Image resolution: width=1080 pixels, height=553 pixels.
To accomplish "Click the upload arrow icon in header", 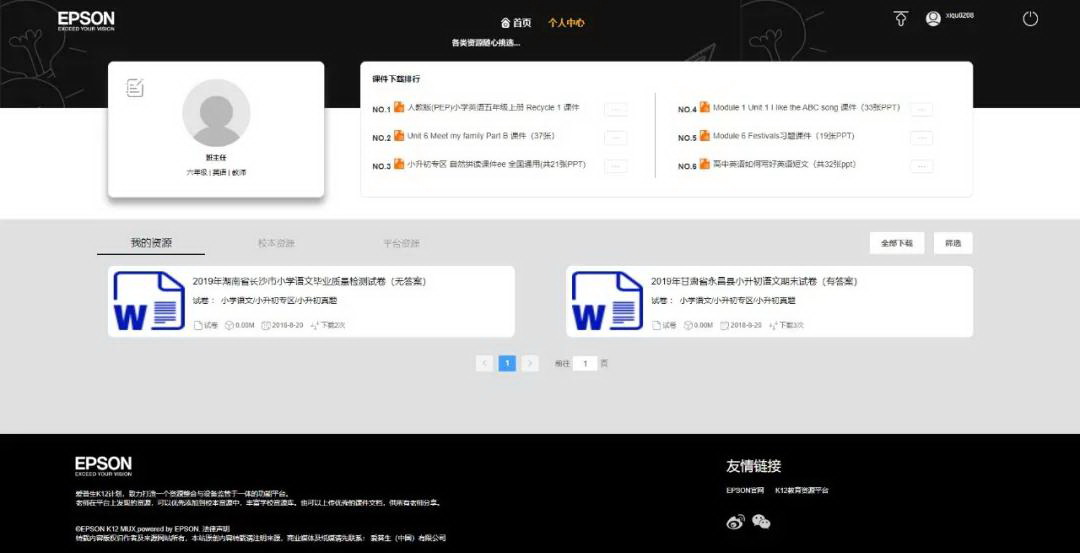I will point(900,18).
